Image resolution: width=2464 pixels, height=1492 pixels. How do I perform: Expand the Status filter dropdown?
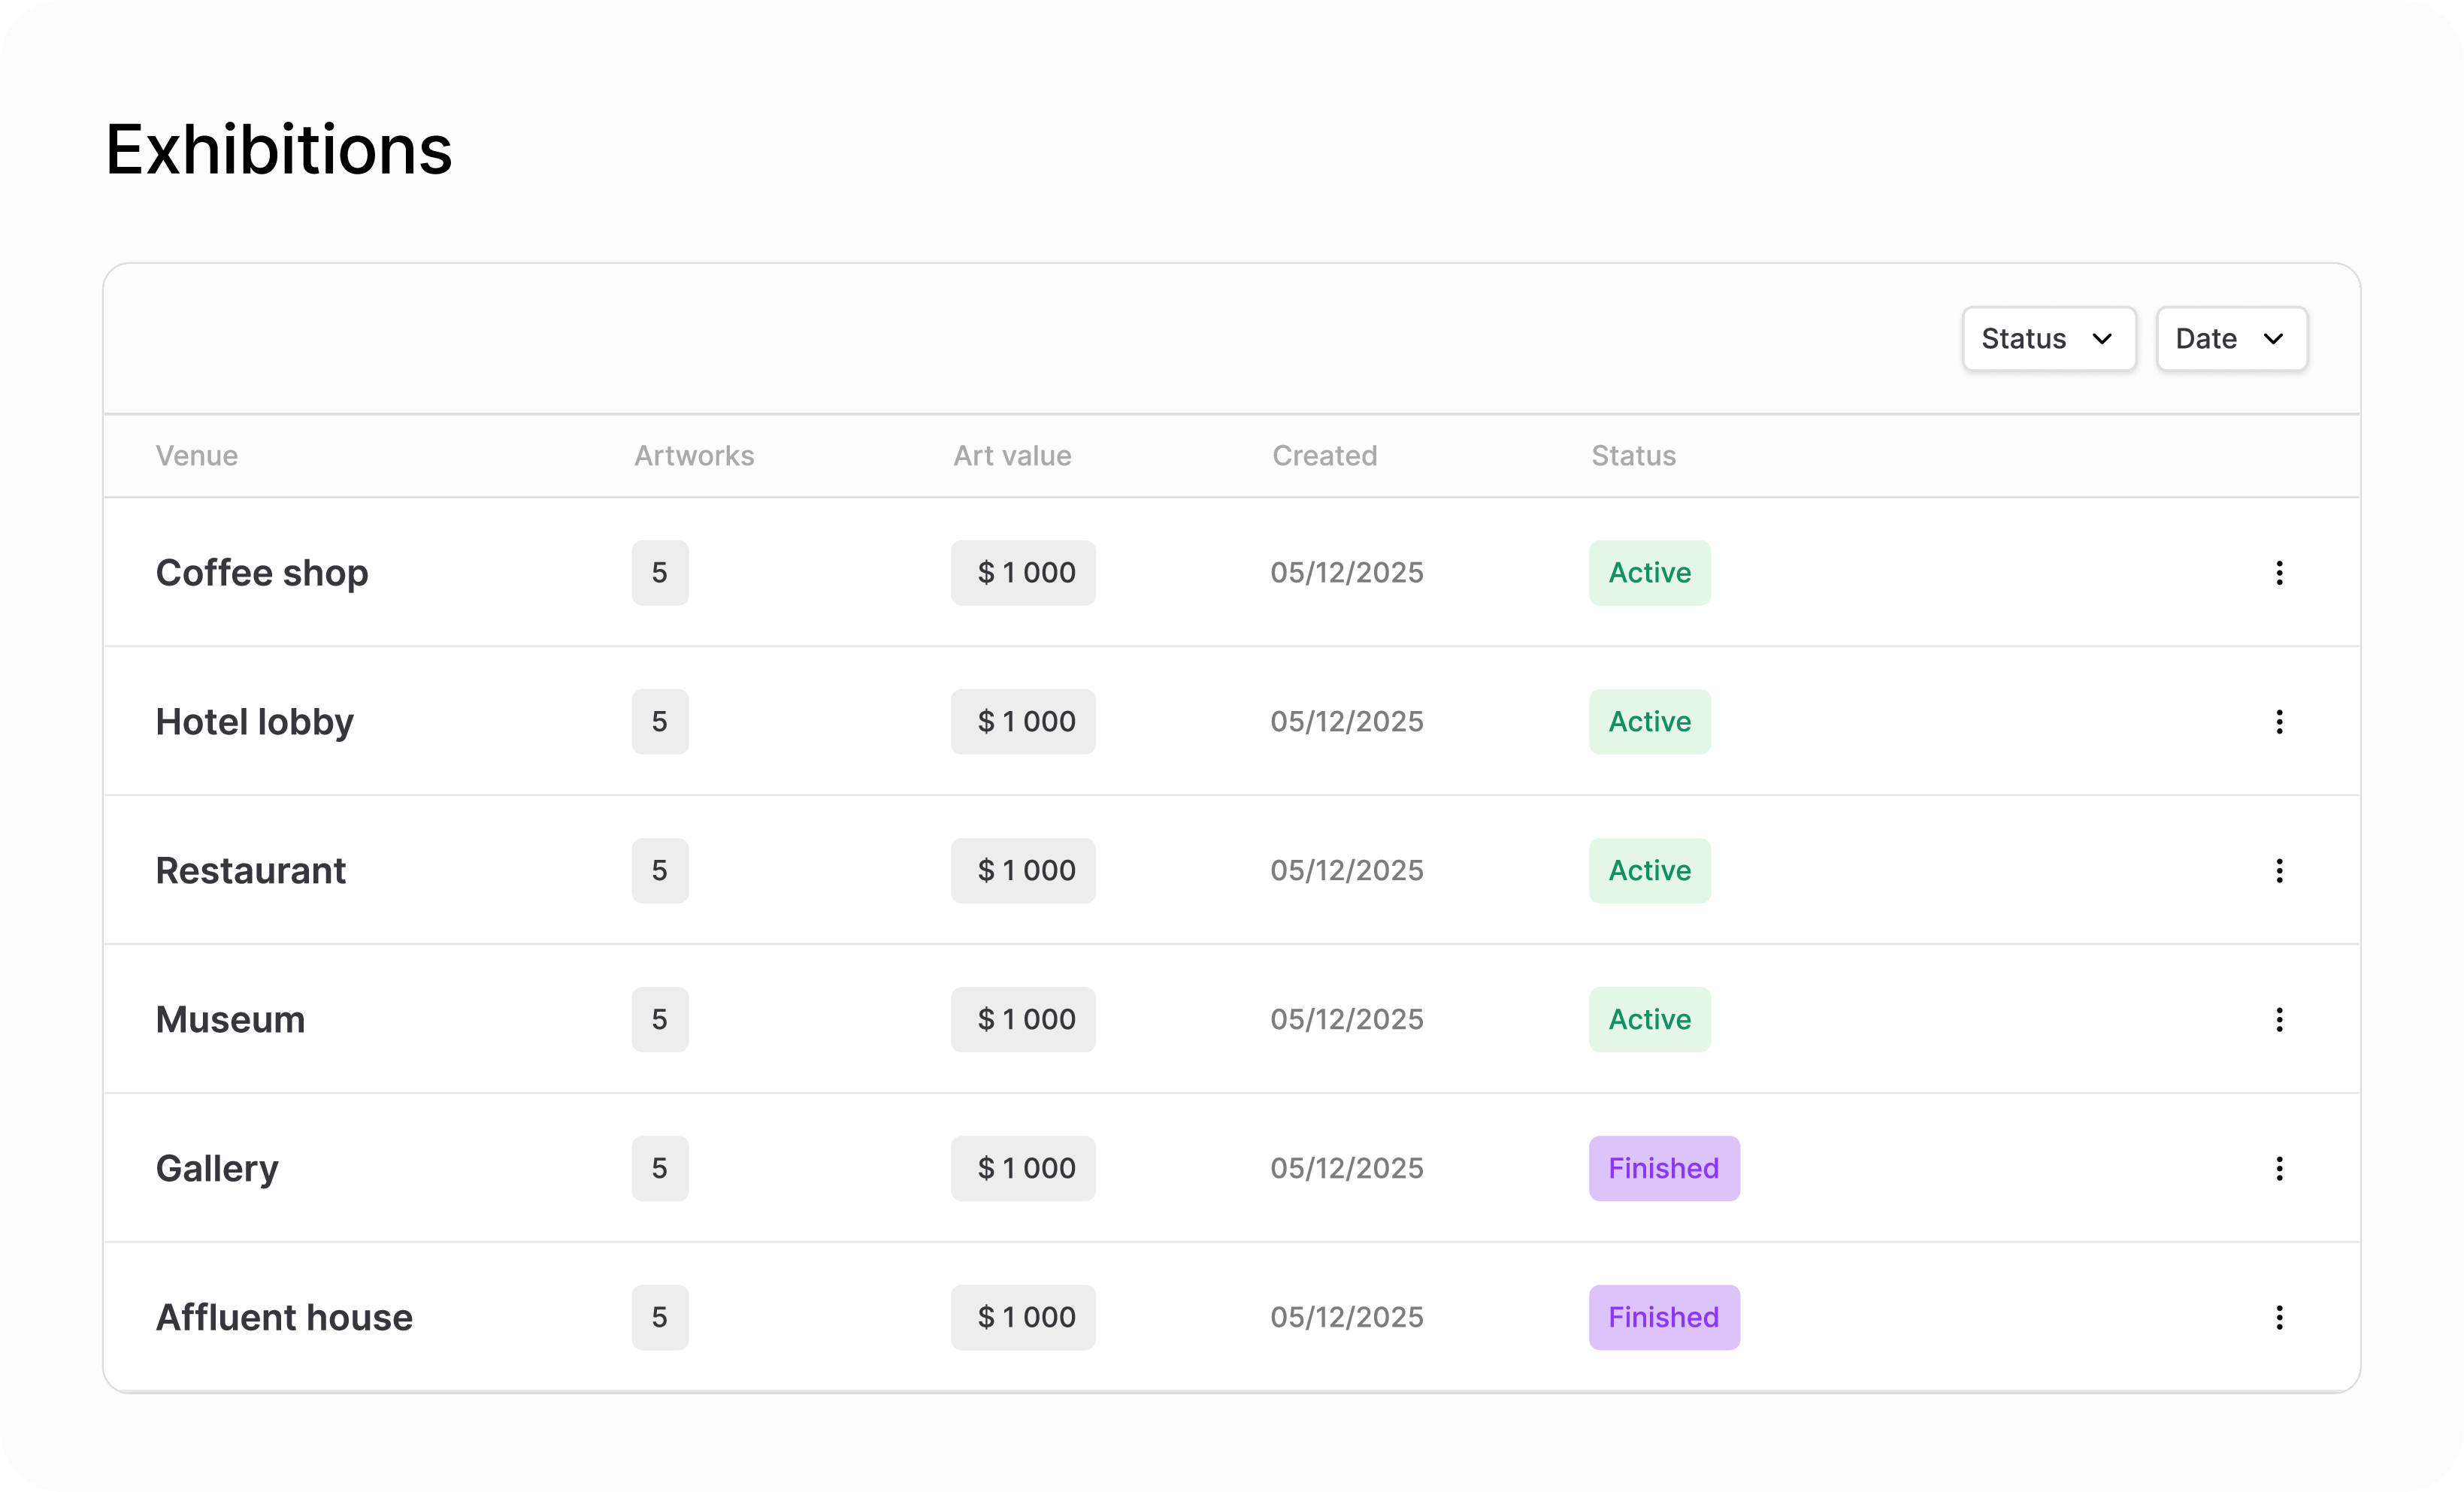pos(2048,339)
